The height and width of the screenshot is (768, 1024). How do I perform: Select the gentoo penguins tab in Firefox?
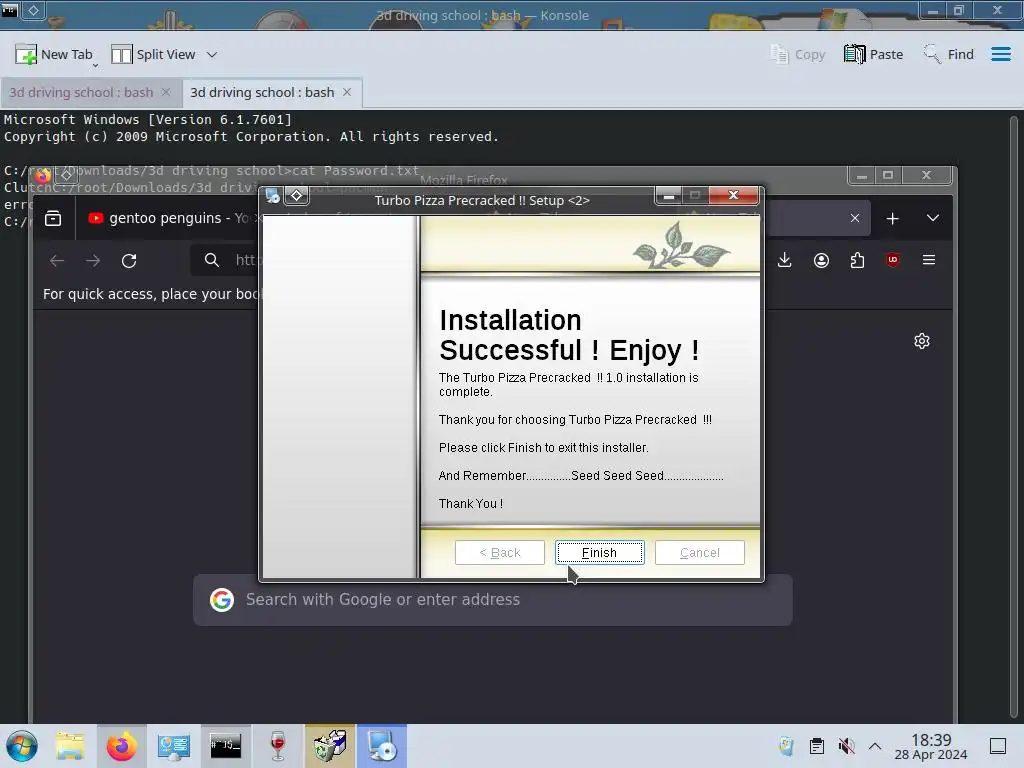coord(170,218)
